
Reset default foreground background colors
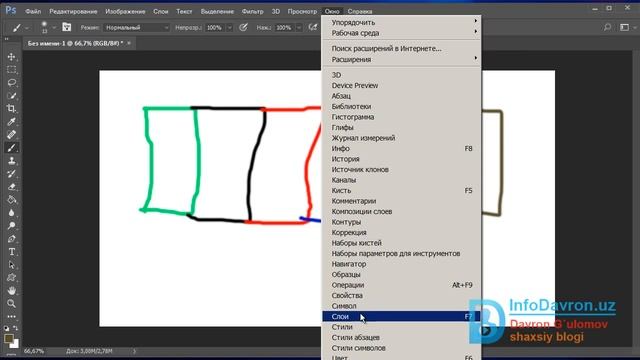pyautogui.click(x=7, y=328)
